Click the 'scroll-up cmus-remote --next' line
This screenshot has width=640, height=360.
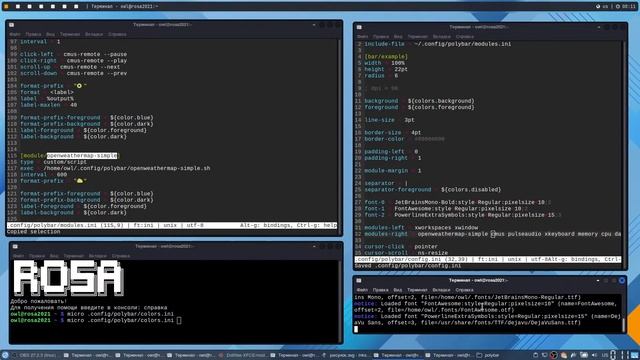pos(70,67)
